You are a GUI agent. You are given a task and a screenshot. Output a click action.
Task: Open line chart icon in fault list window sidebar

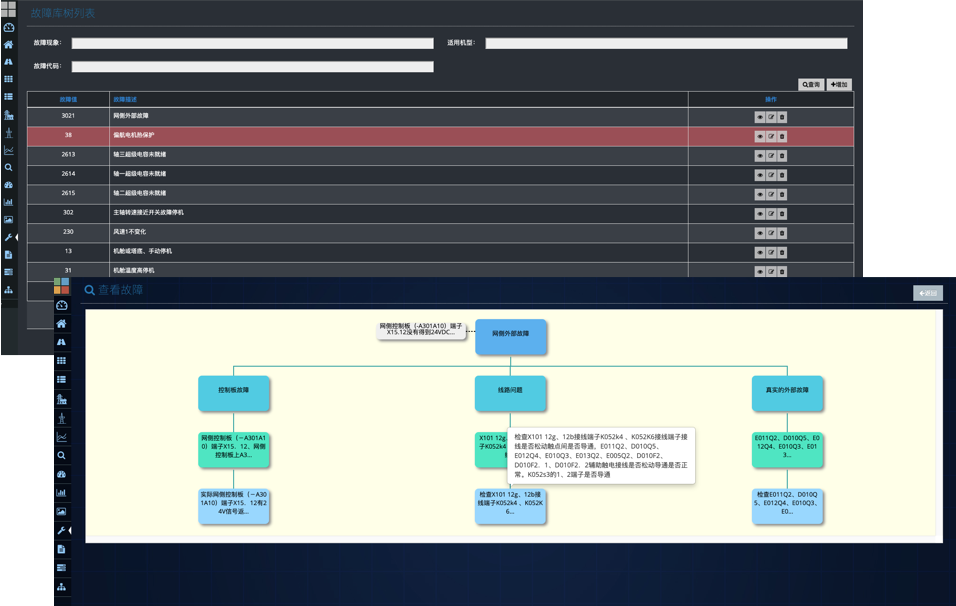point(9,150)
